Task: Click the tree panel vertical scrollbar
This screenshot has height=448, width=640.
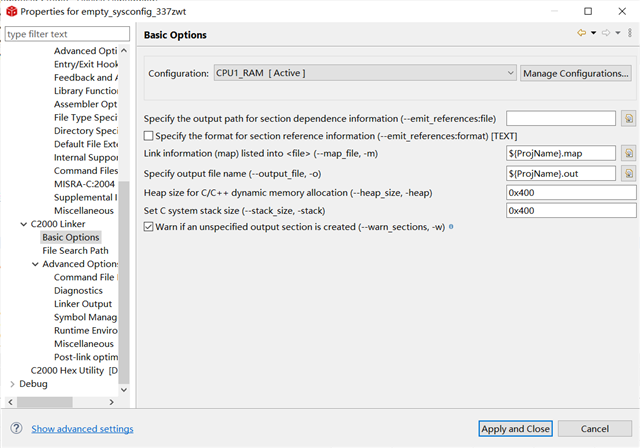Action: 125,200
